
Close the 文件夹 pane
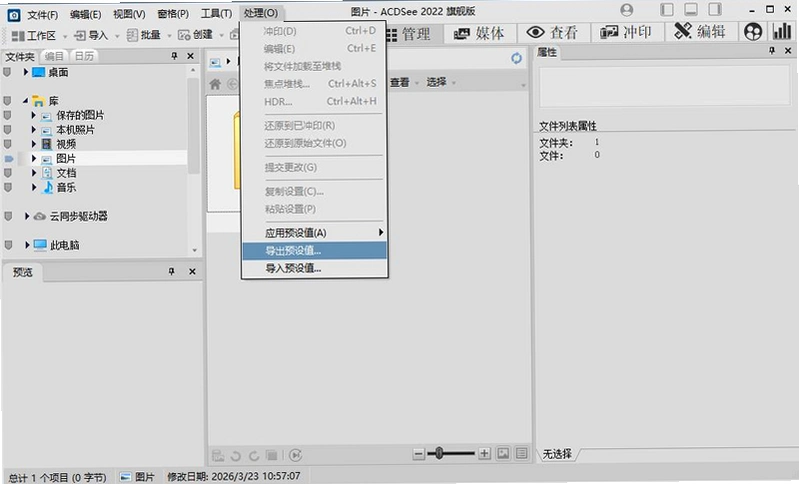(x=191, y=56)
